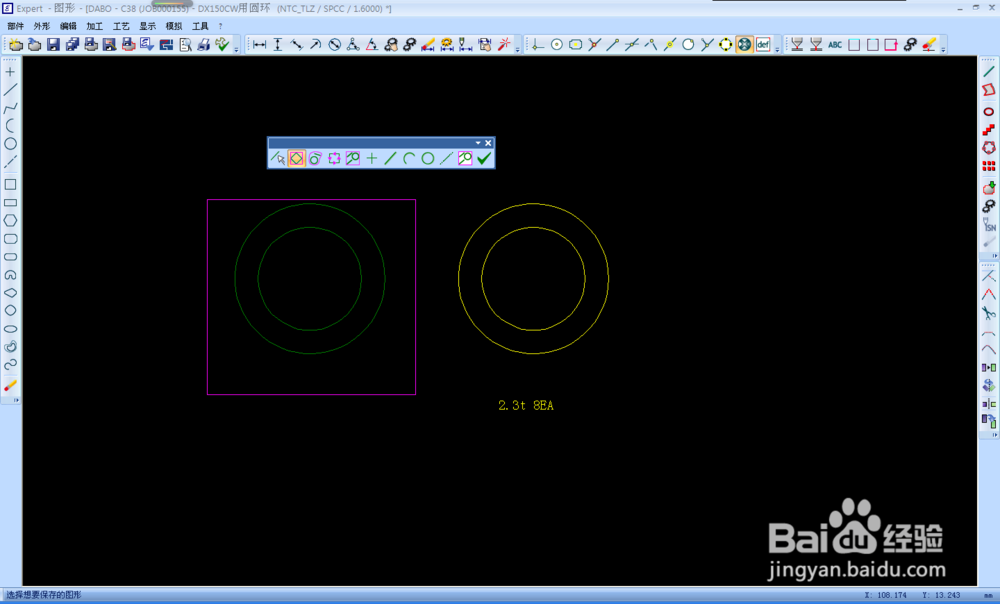1000x604 pixels.
Task: Expand the dimension toolbar overflow arrow
Action: click(x=517, y=48)
